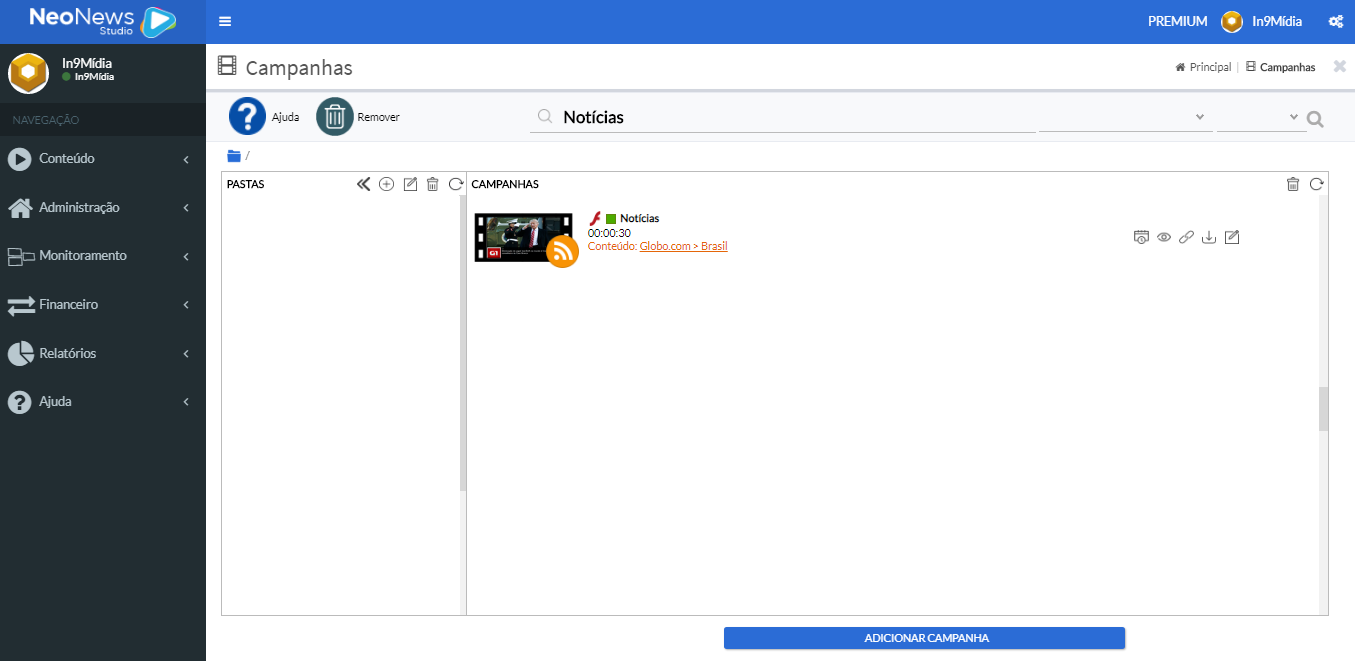Open schedule calendar icon for Notícias campaign
Image resolution: width=1355 pixels, height=661 pixels.
tap(1141, 237)
